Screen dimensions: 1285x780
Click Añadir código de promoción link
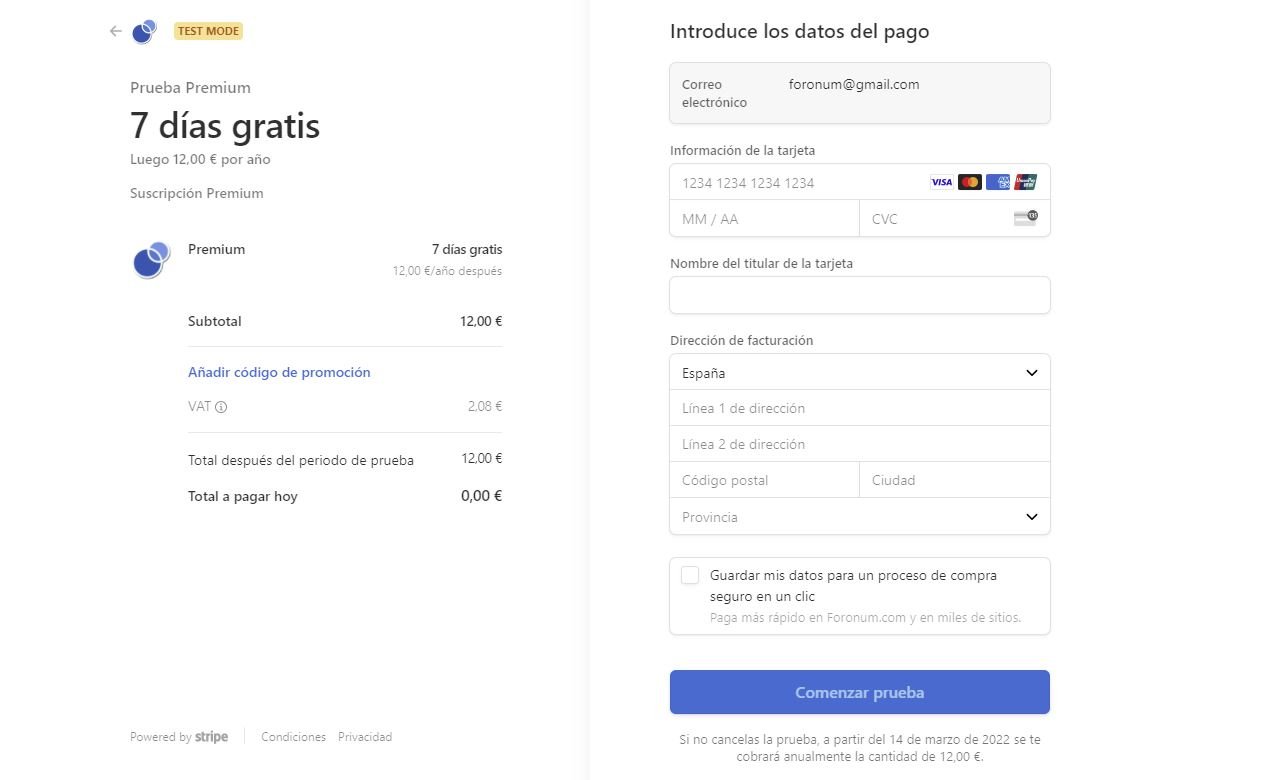pos(279,372)
